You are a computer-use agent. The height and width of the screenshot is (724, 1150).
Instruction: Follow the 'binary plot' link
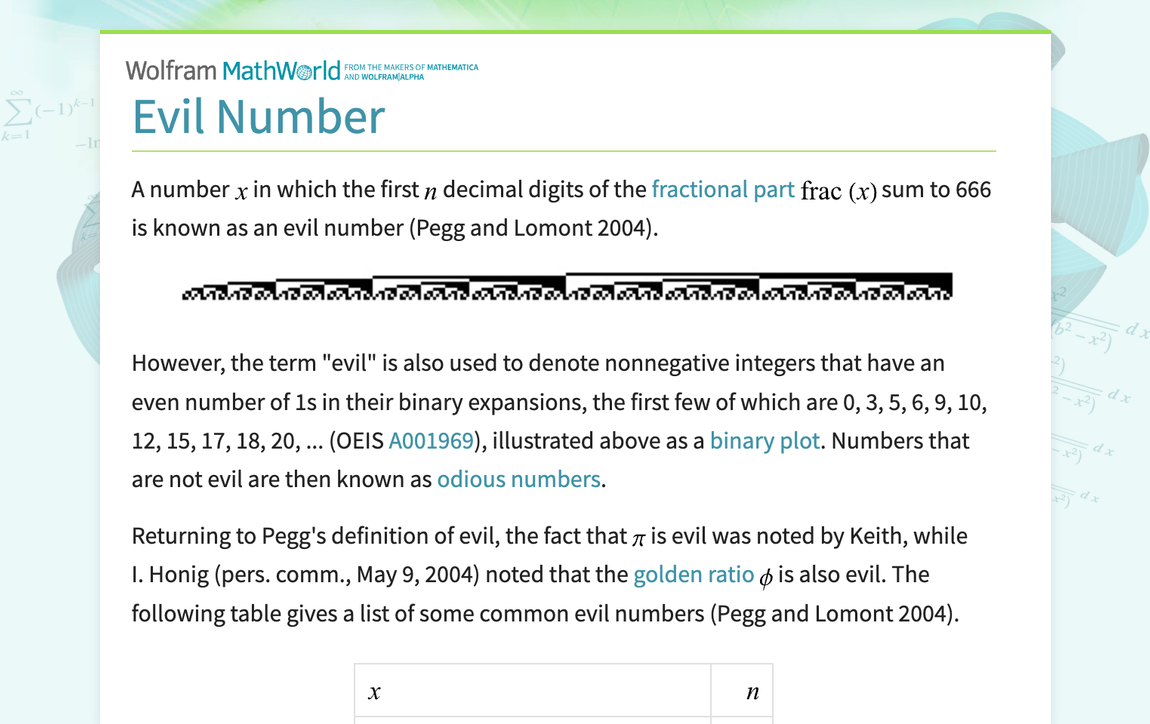(x=764, y=441)
